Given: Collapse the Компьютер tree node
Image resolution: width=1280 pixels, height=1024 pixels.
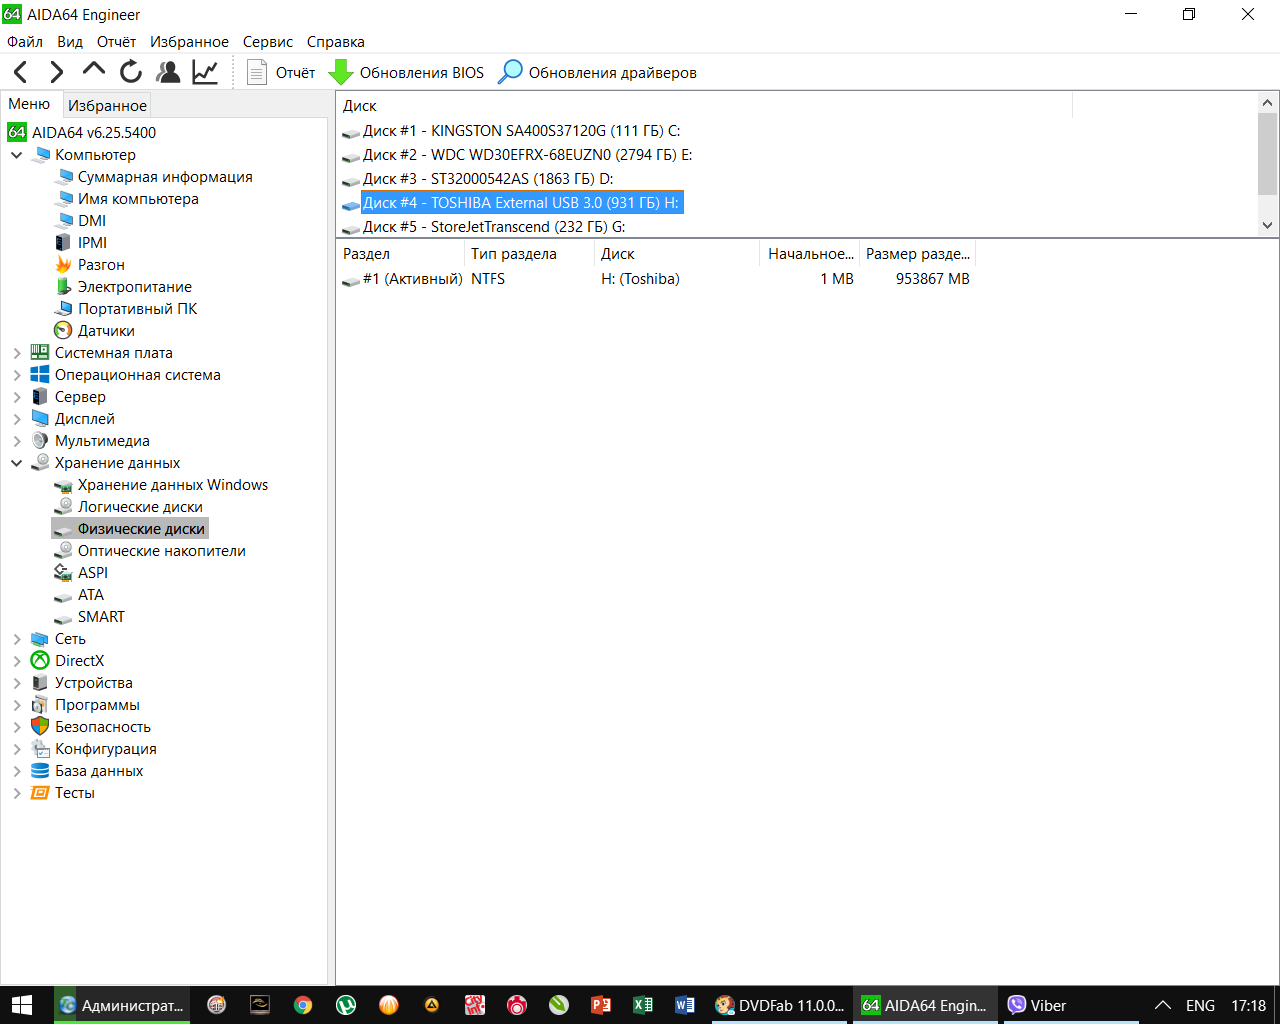Looking at the screenshot, I should coord(17,155).
